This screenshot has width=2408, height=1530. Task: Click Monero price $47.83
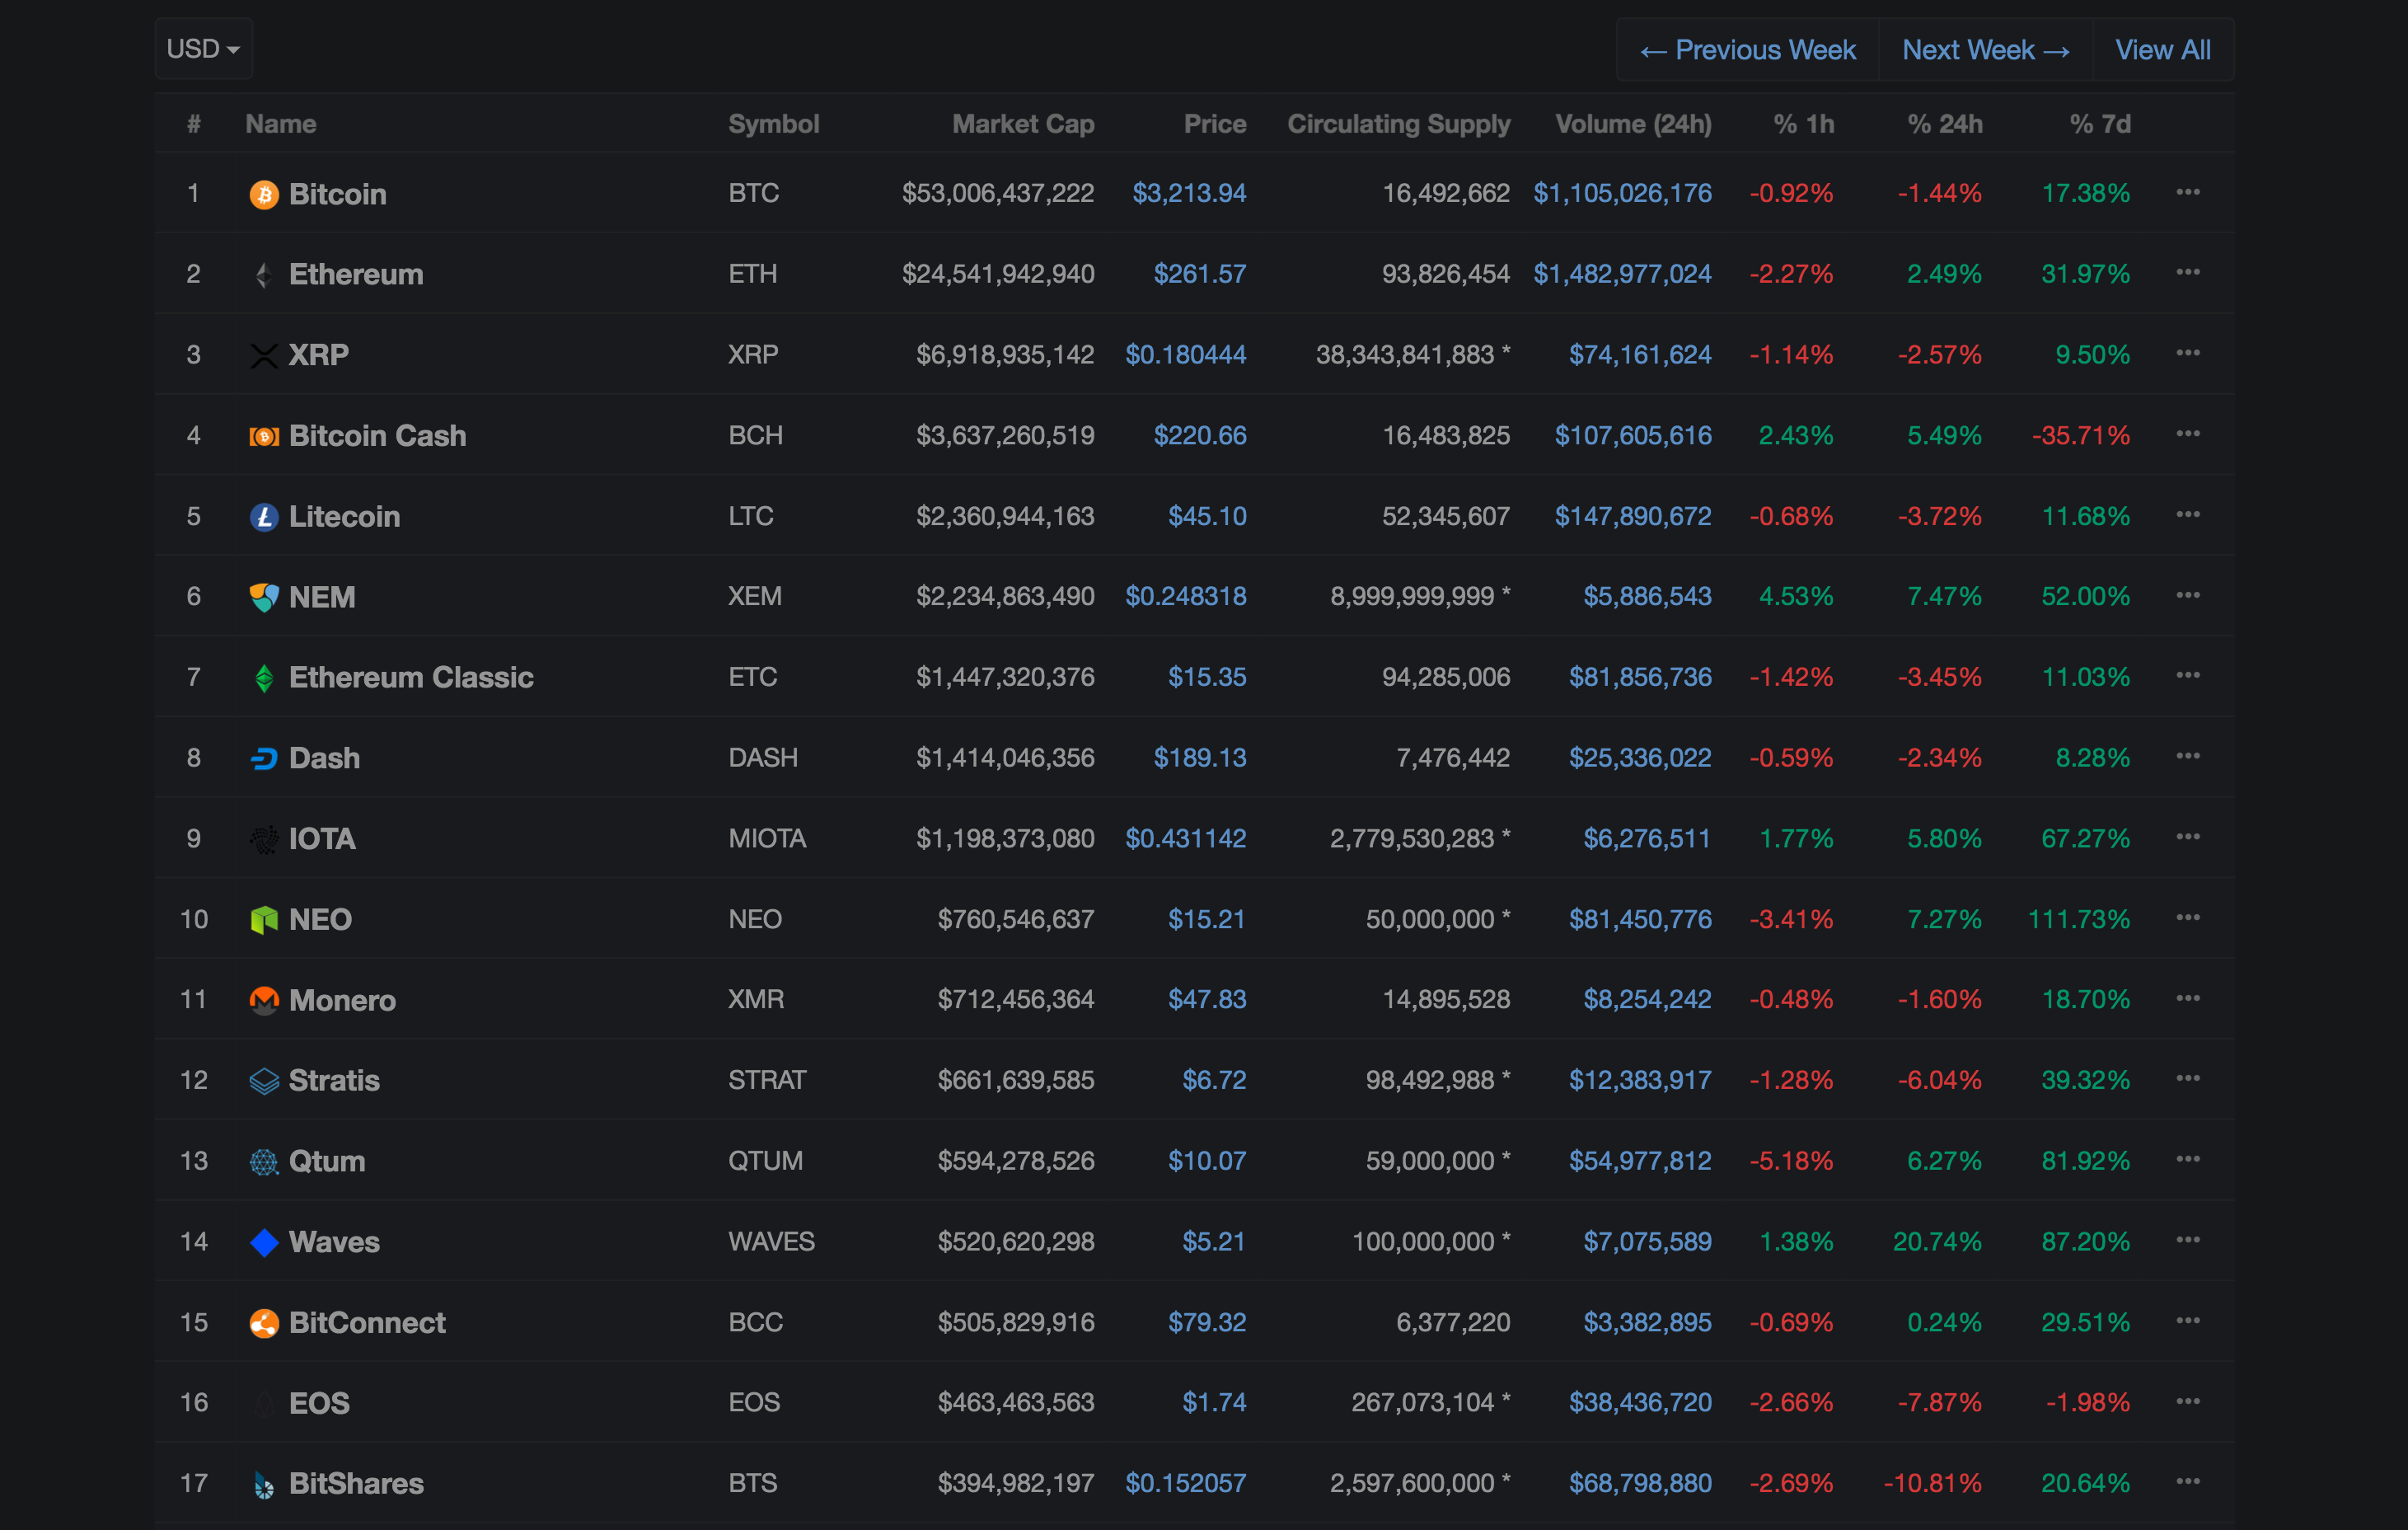[1207, 1000]
